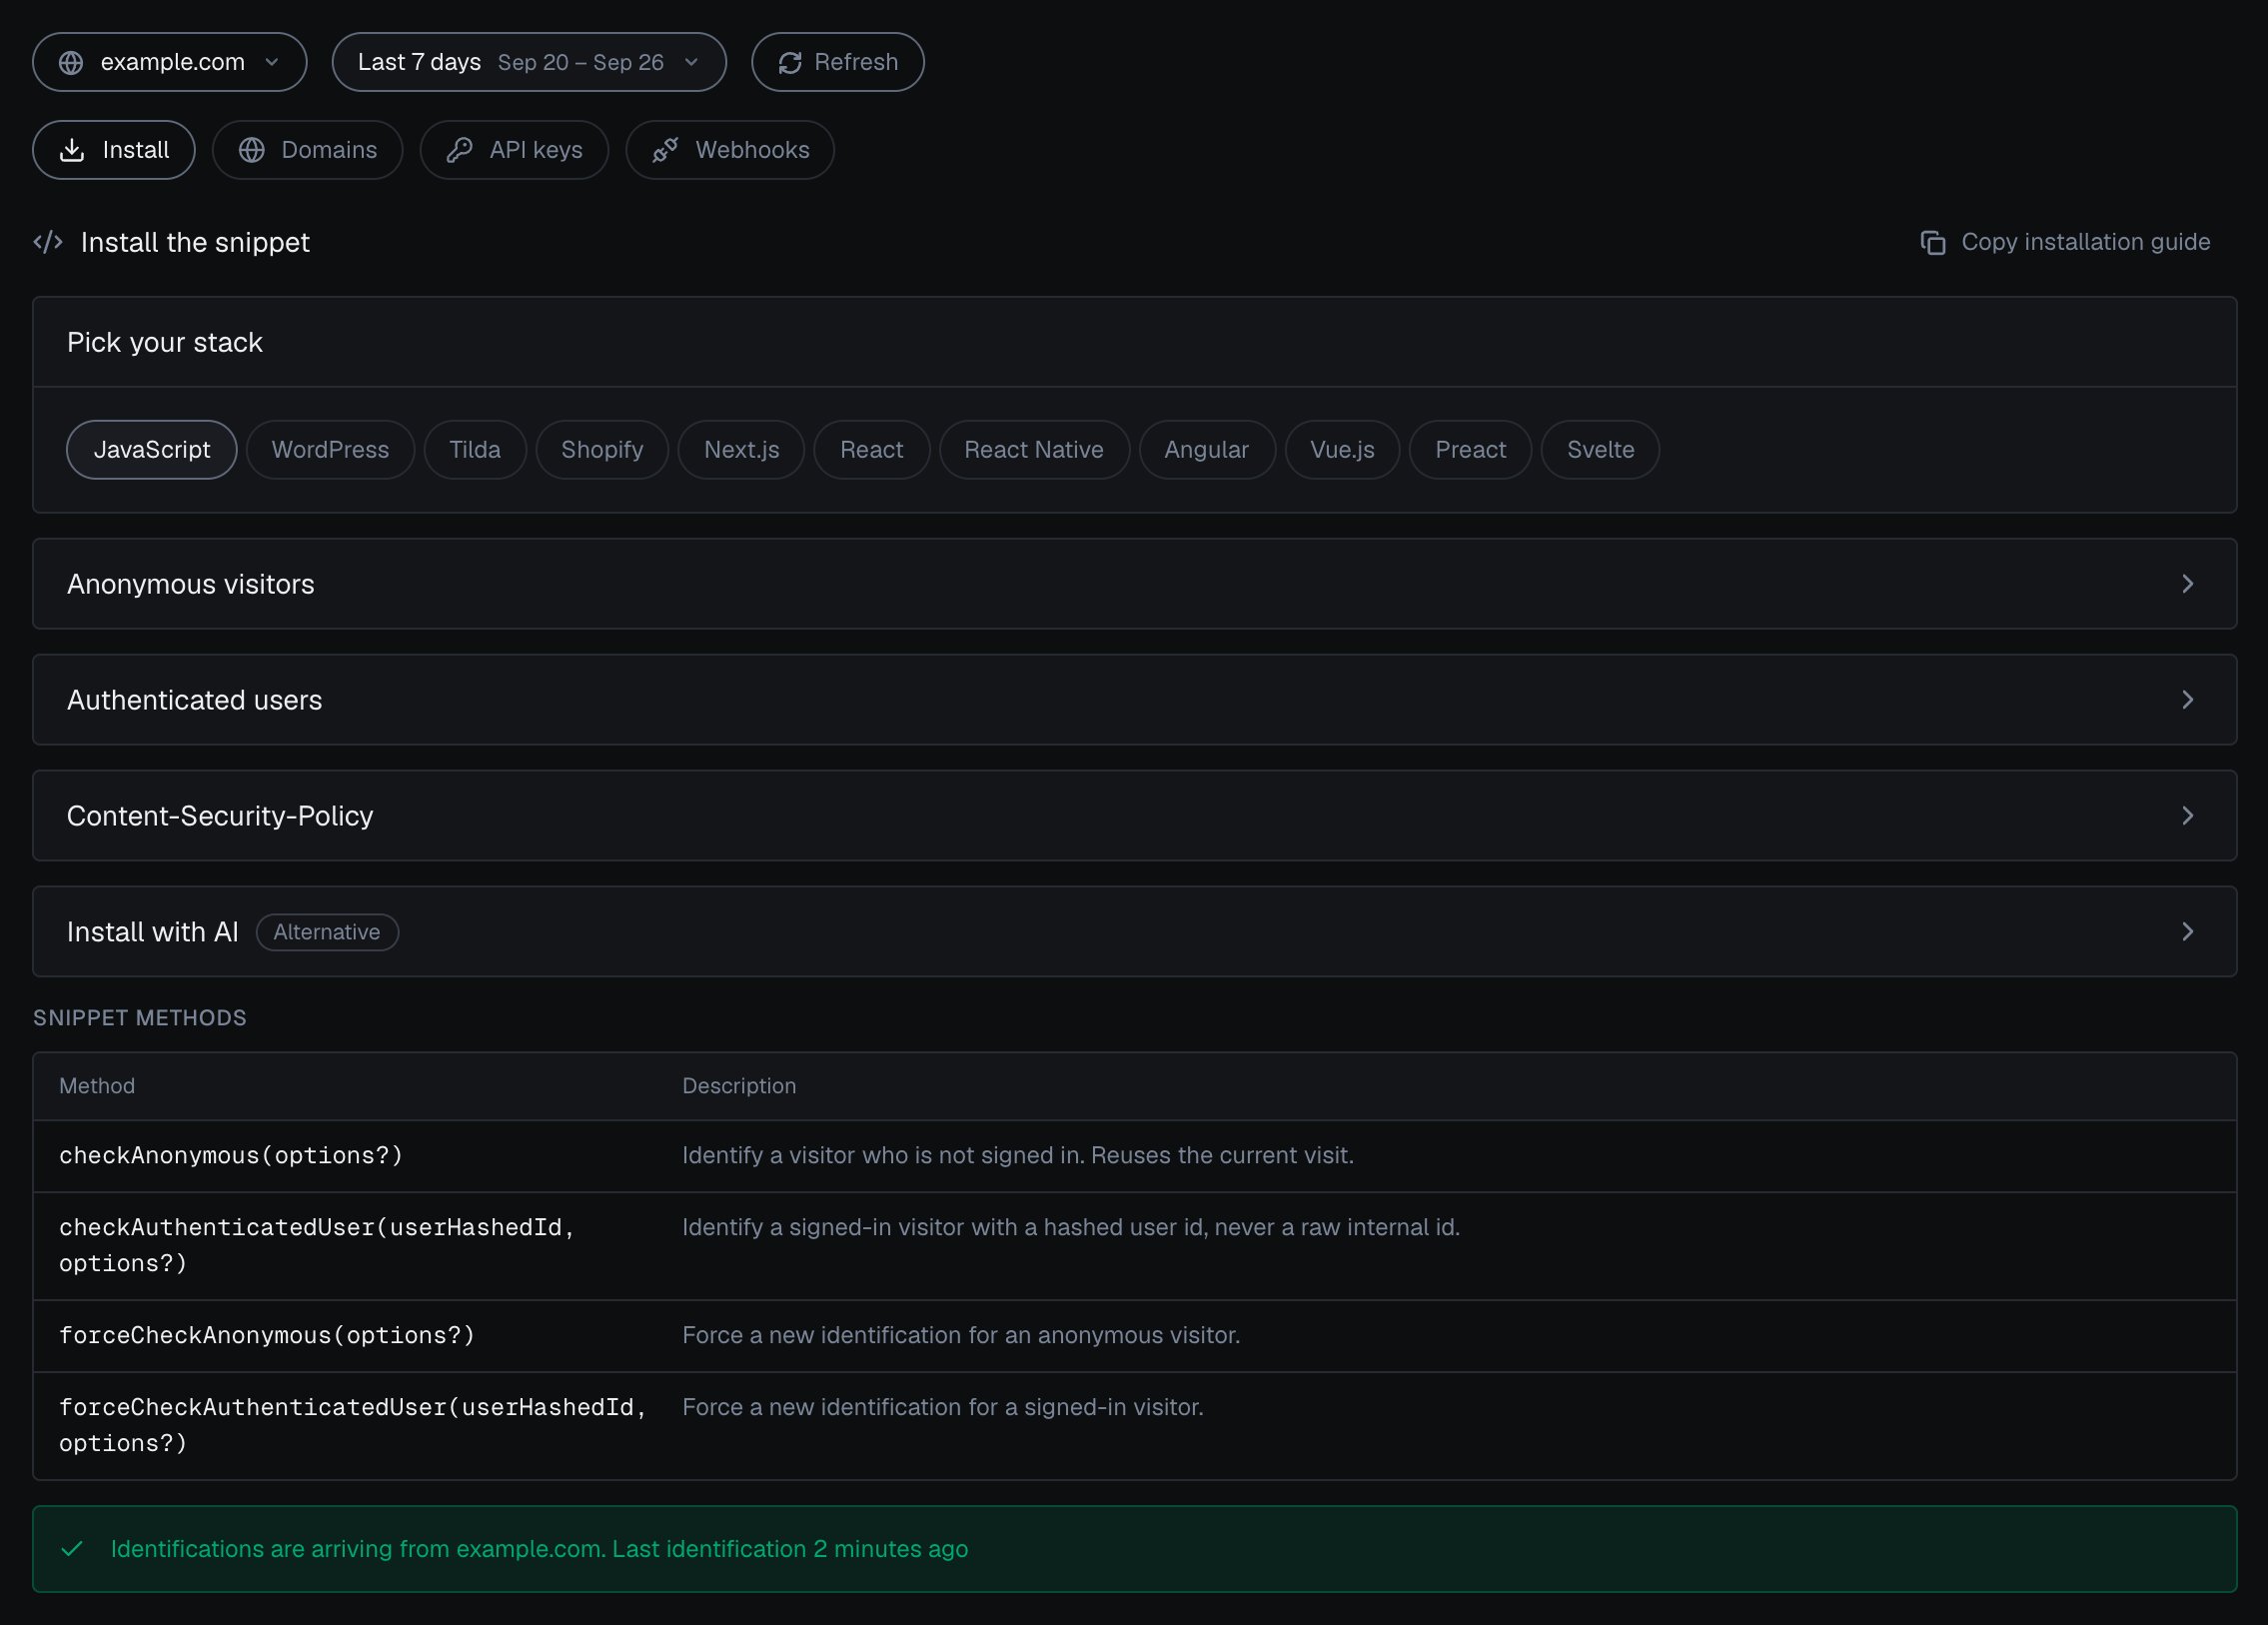Viewport: 2268px width, 1625px height.
Task: Click description 'Identify a visitor who is not signed in'
Action: coord(1018,1156)
